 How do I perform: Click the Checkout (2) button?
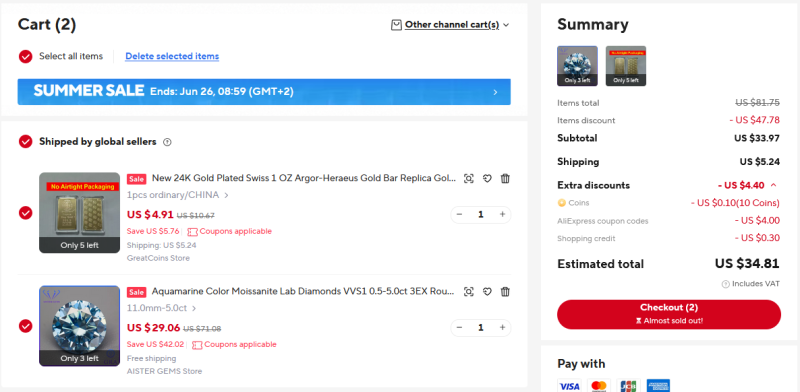pos(669,314)
